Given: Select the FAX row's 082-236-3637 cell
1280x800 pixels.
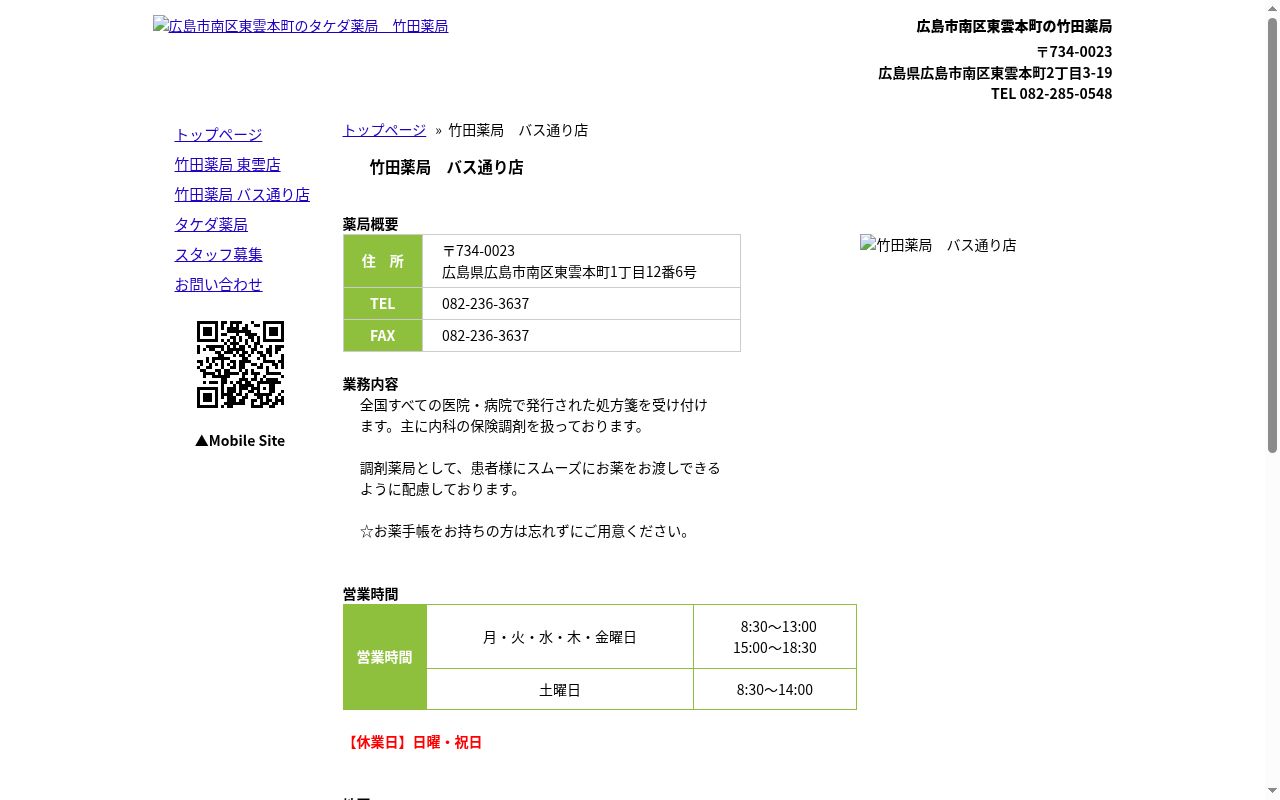Looking at the screenshot, I should coord(581,336).
